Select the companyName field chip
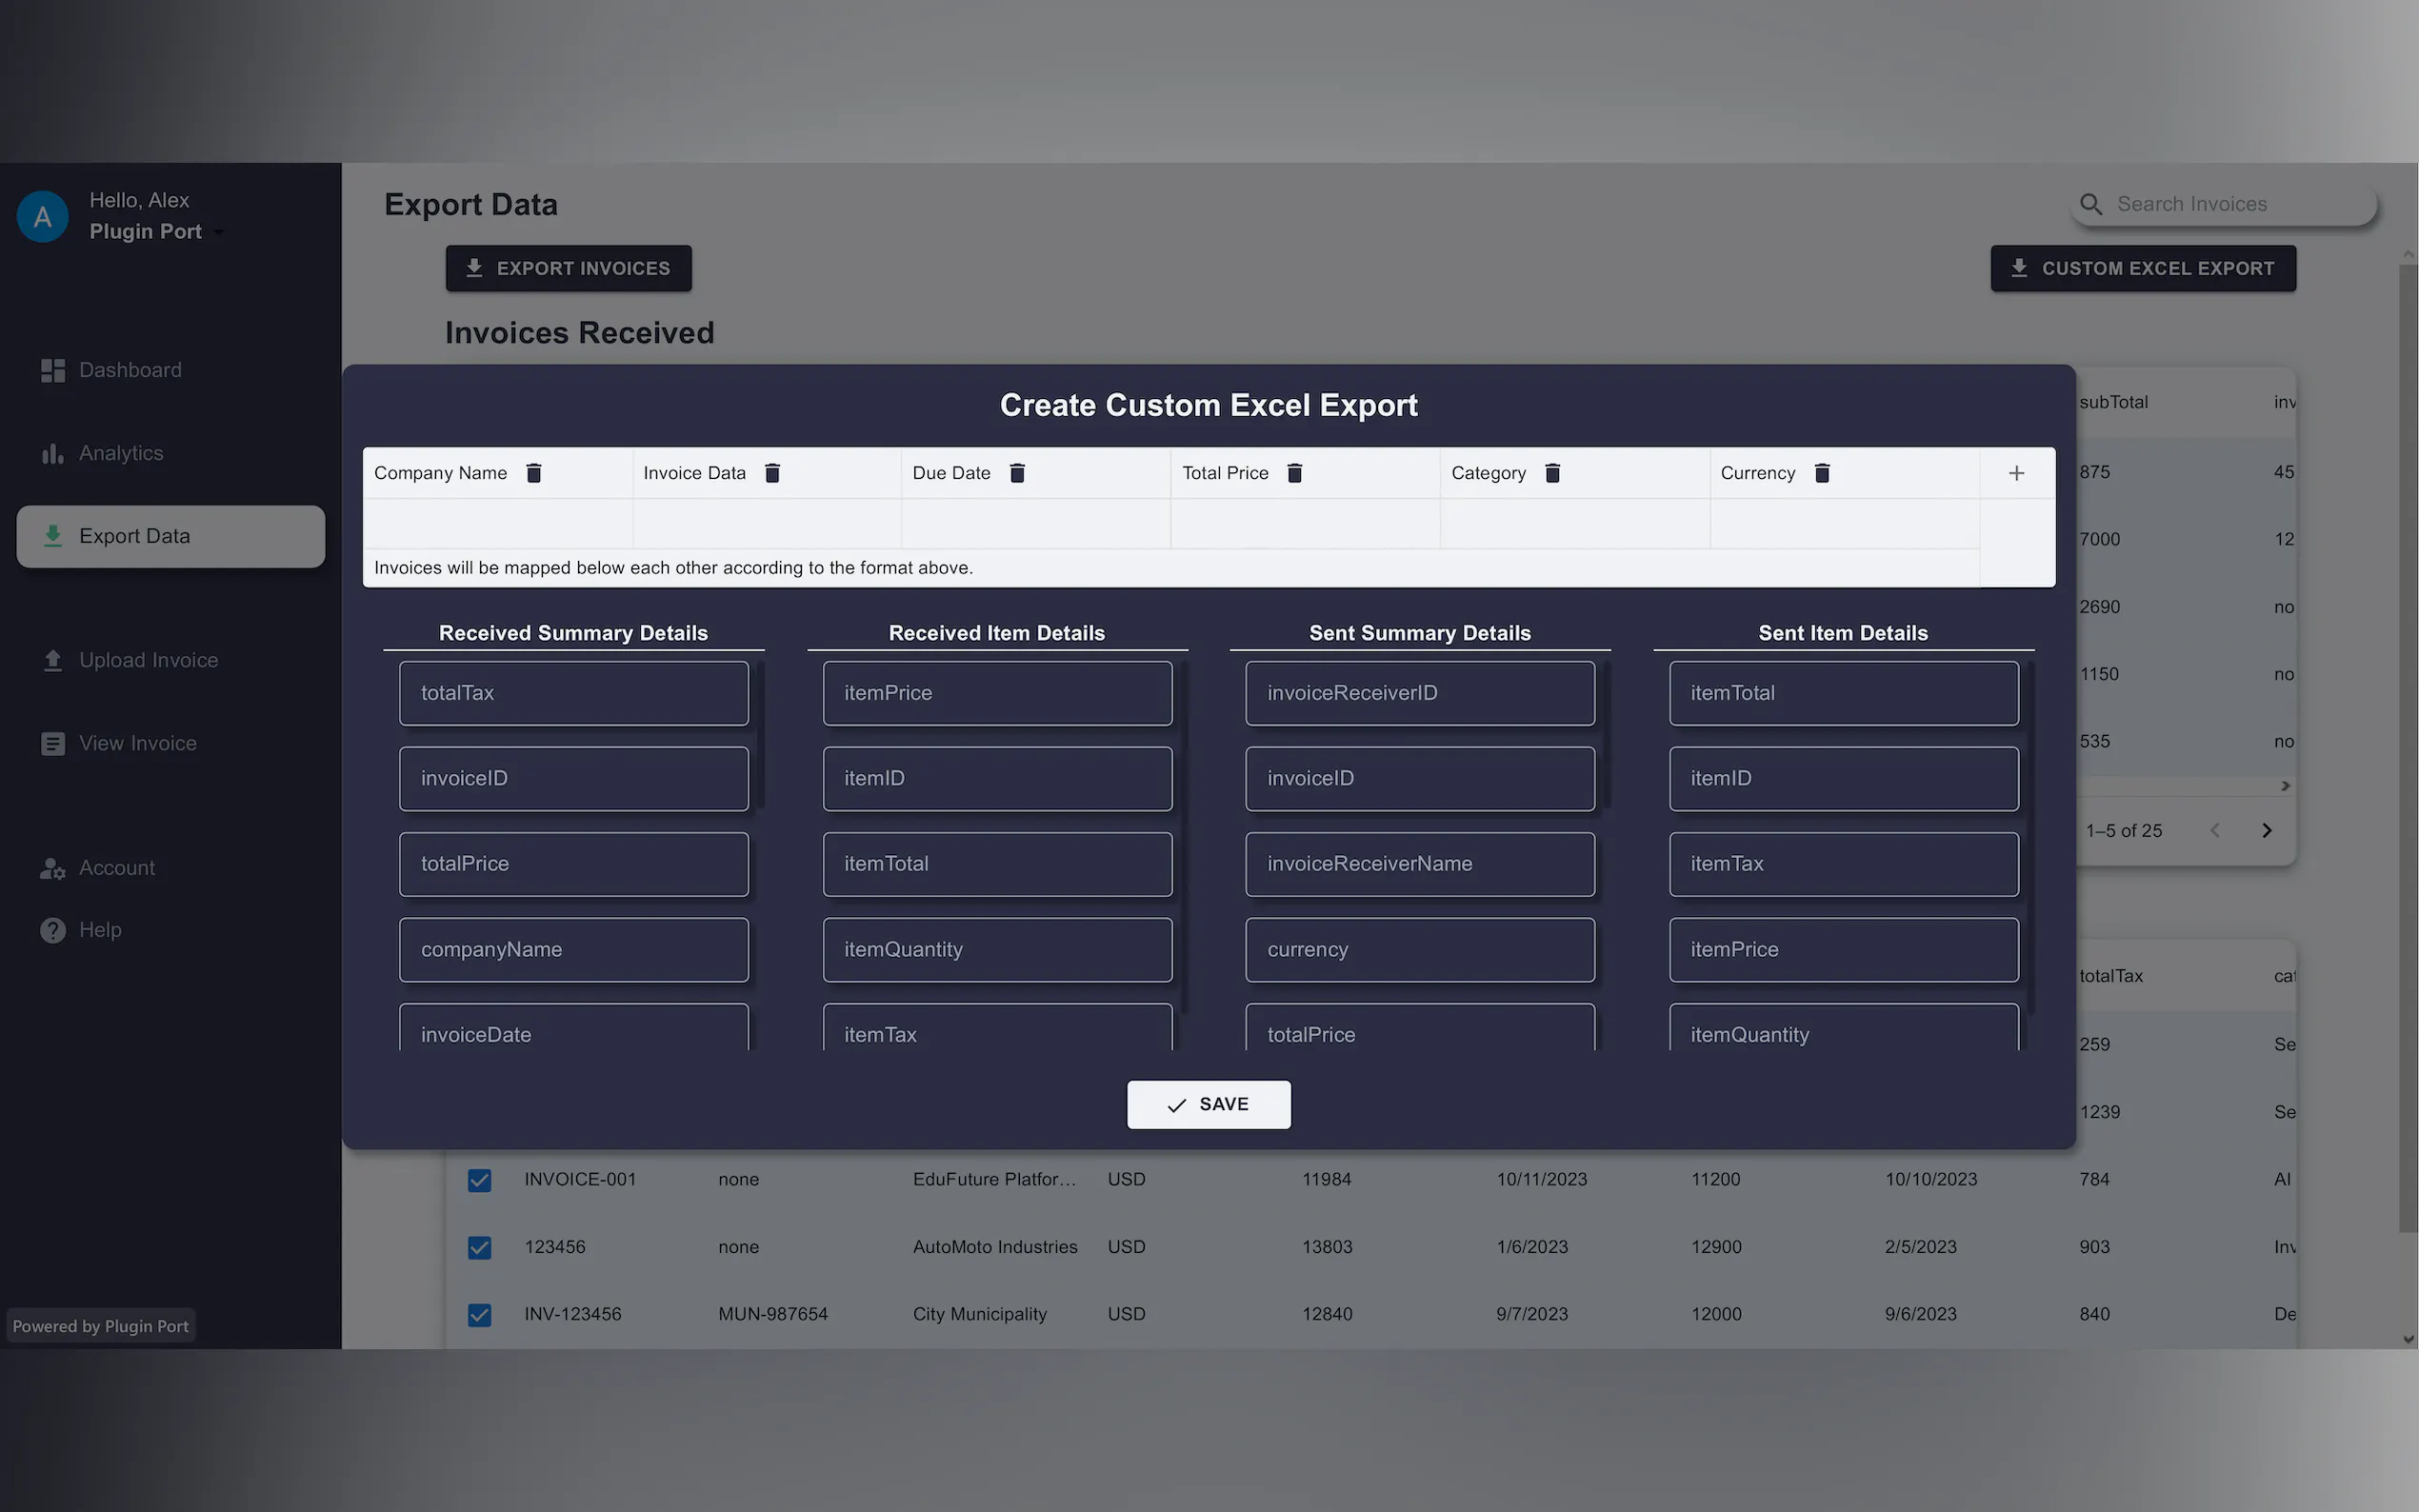Image resolution: width=2419 pixels, height=1512 pixels. [573, 949]
